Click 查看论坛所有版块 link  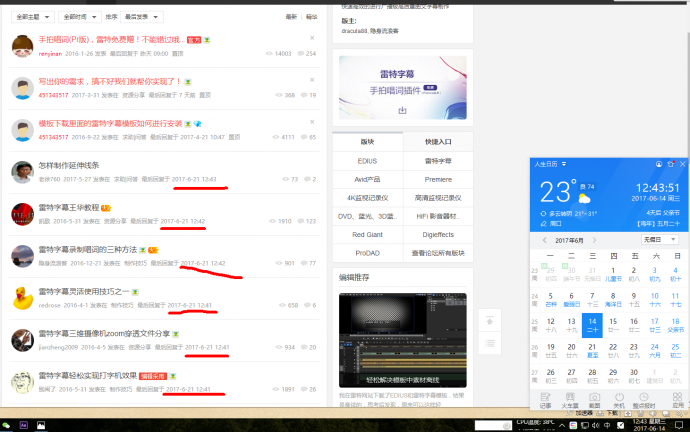[438, 253]
